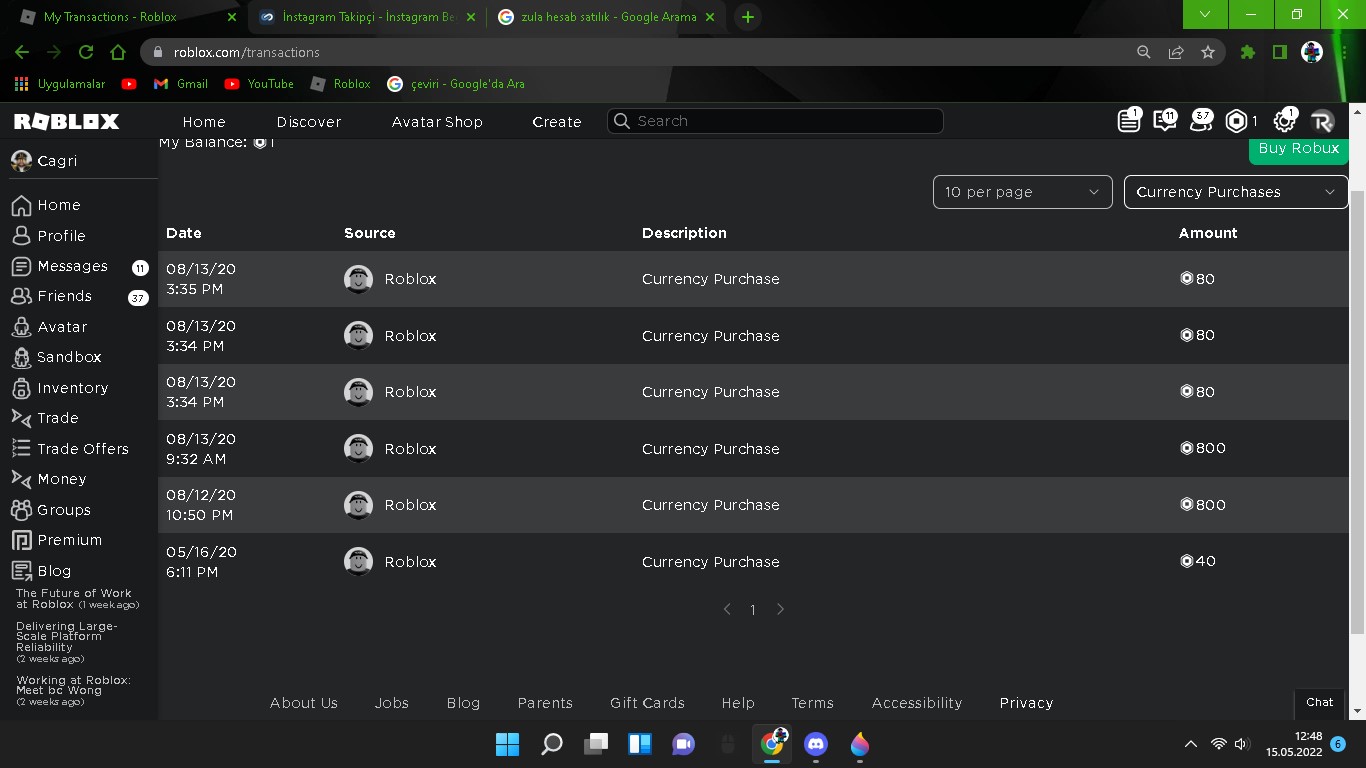Open the Chat button
The width and height of the screenshot is (1366, 768).
tap(1319, 703)
